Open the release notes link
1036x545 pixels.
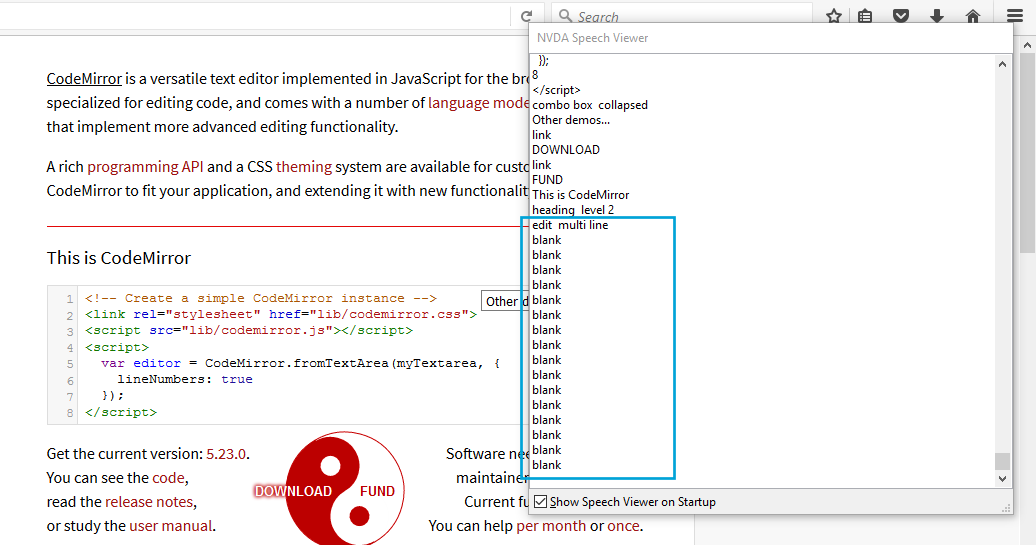click(149, 502)
